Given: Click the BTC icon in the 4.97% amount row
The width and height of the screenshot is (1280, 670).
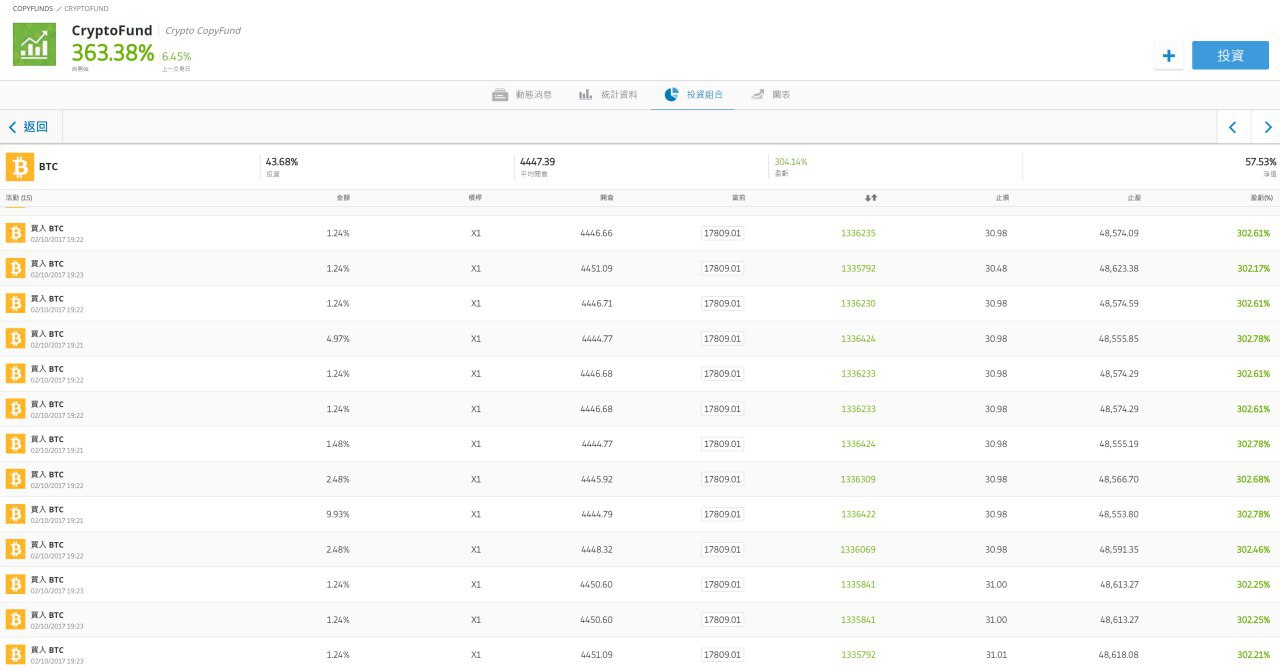Looking at the screenshot, I should pyautogui.click(x=15, y=338).
